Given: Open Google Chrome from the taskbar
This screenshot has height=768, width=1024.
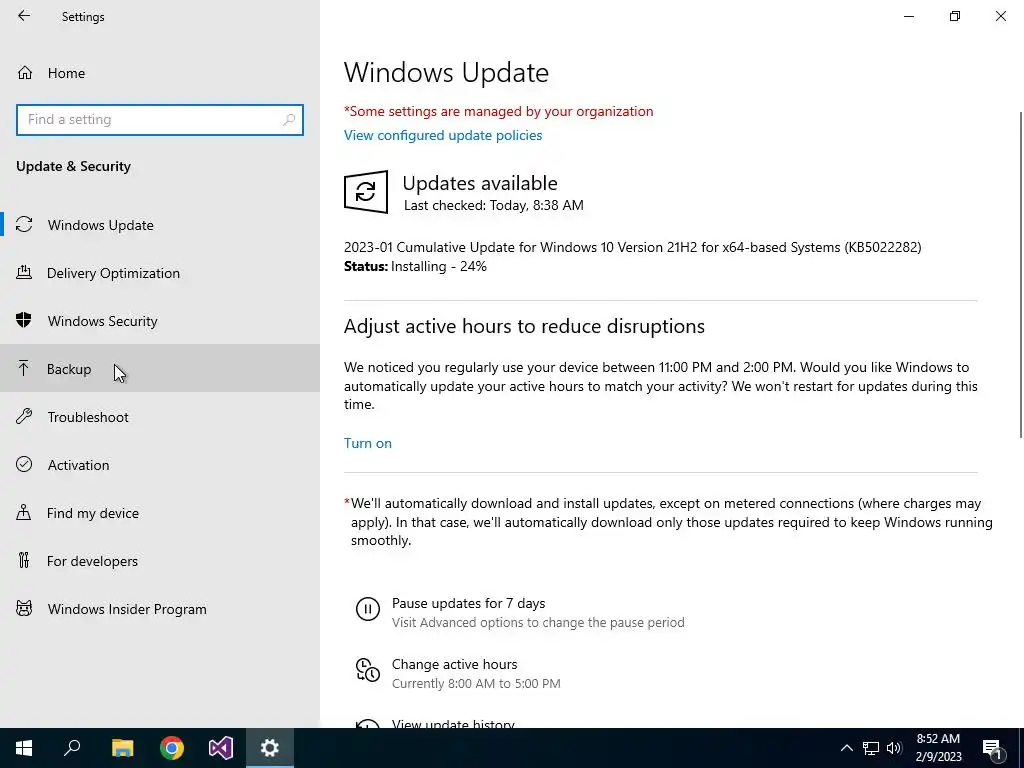Looking at the screenshot, I should tap(172, 748).
